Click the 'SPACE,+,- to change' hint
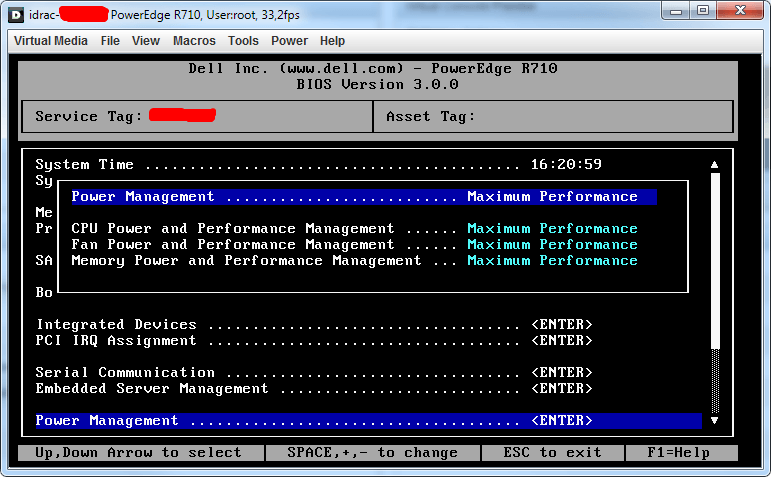The image size is (771, 477). tap(373, 453)
